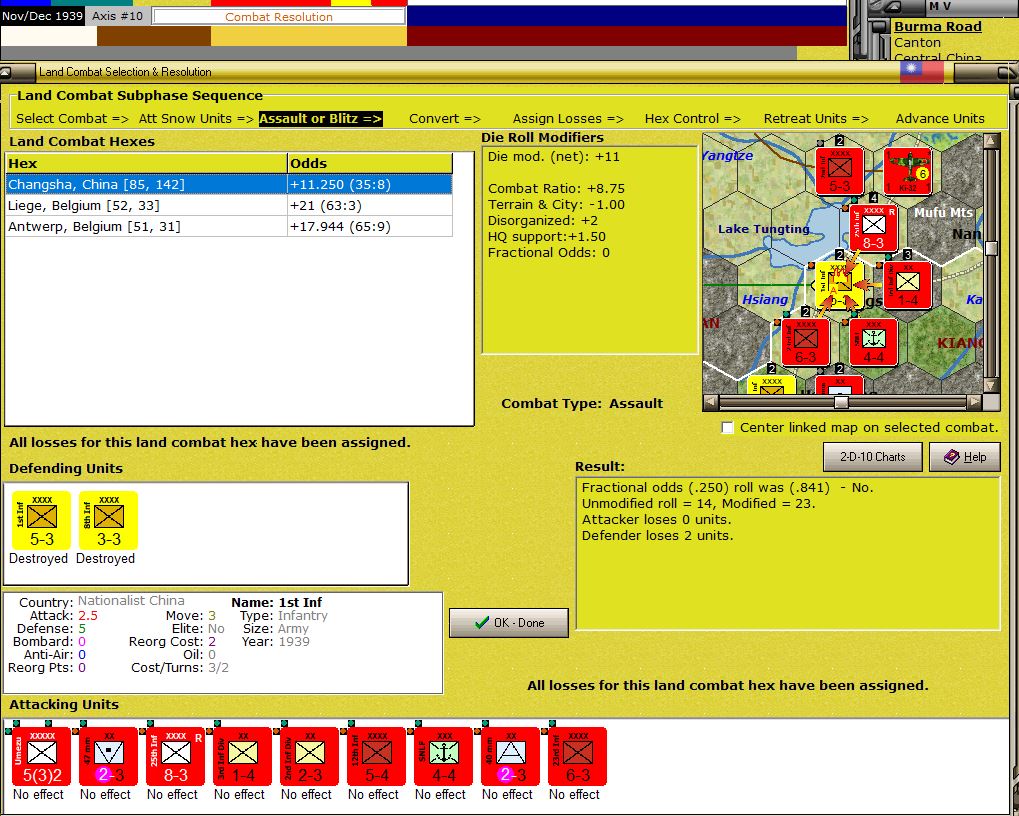Image resolution: width=1019 pixels, height=816 pixels.
Task: Select 8th Inf 3-3 defending unit
Action: 109,520
